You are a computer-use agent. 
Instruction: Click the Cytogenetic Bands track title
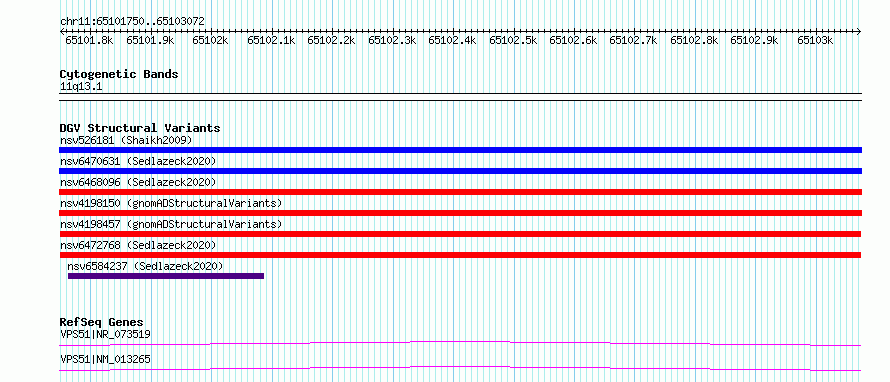(119, 74)
